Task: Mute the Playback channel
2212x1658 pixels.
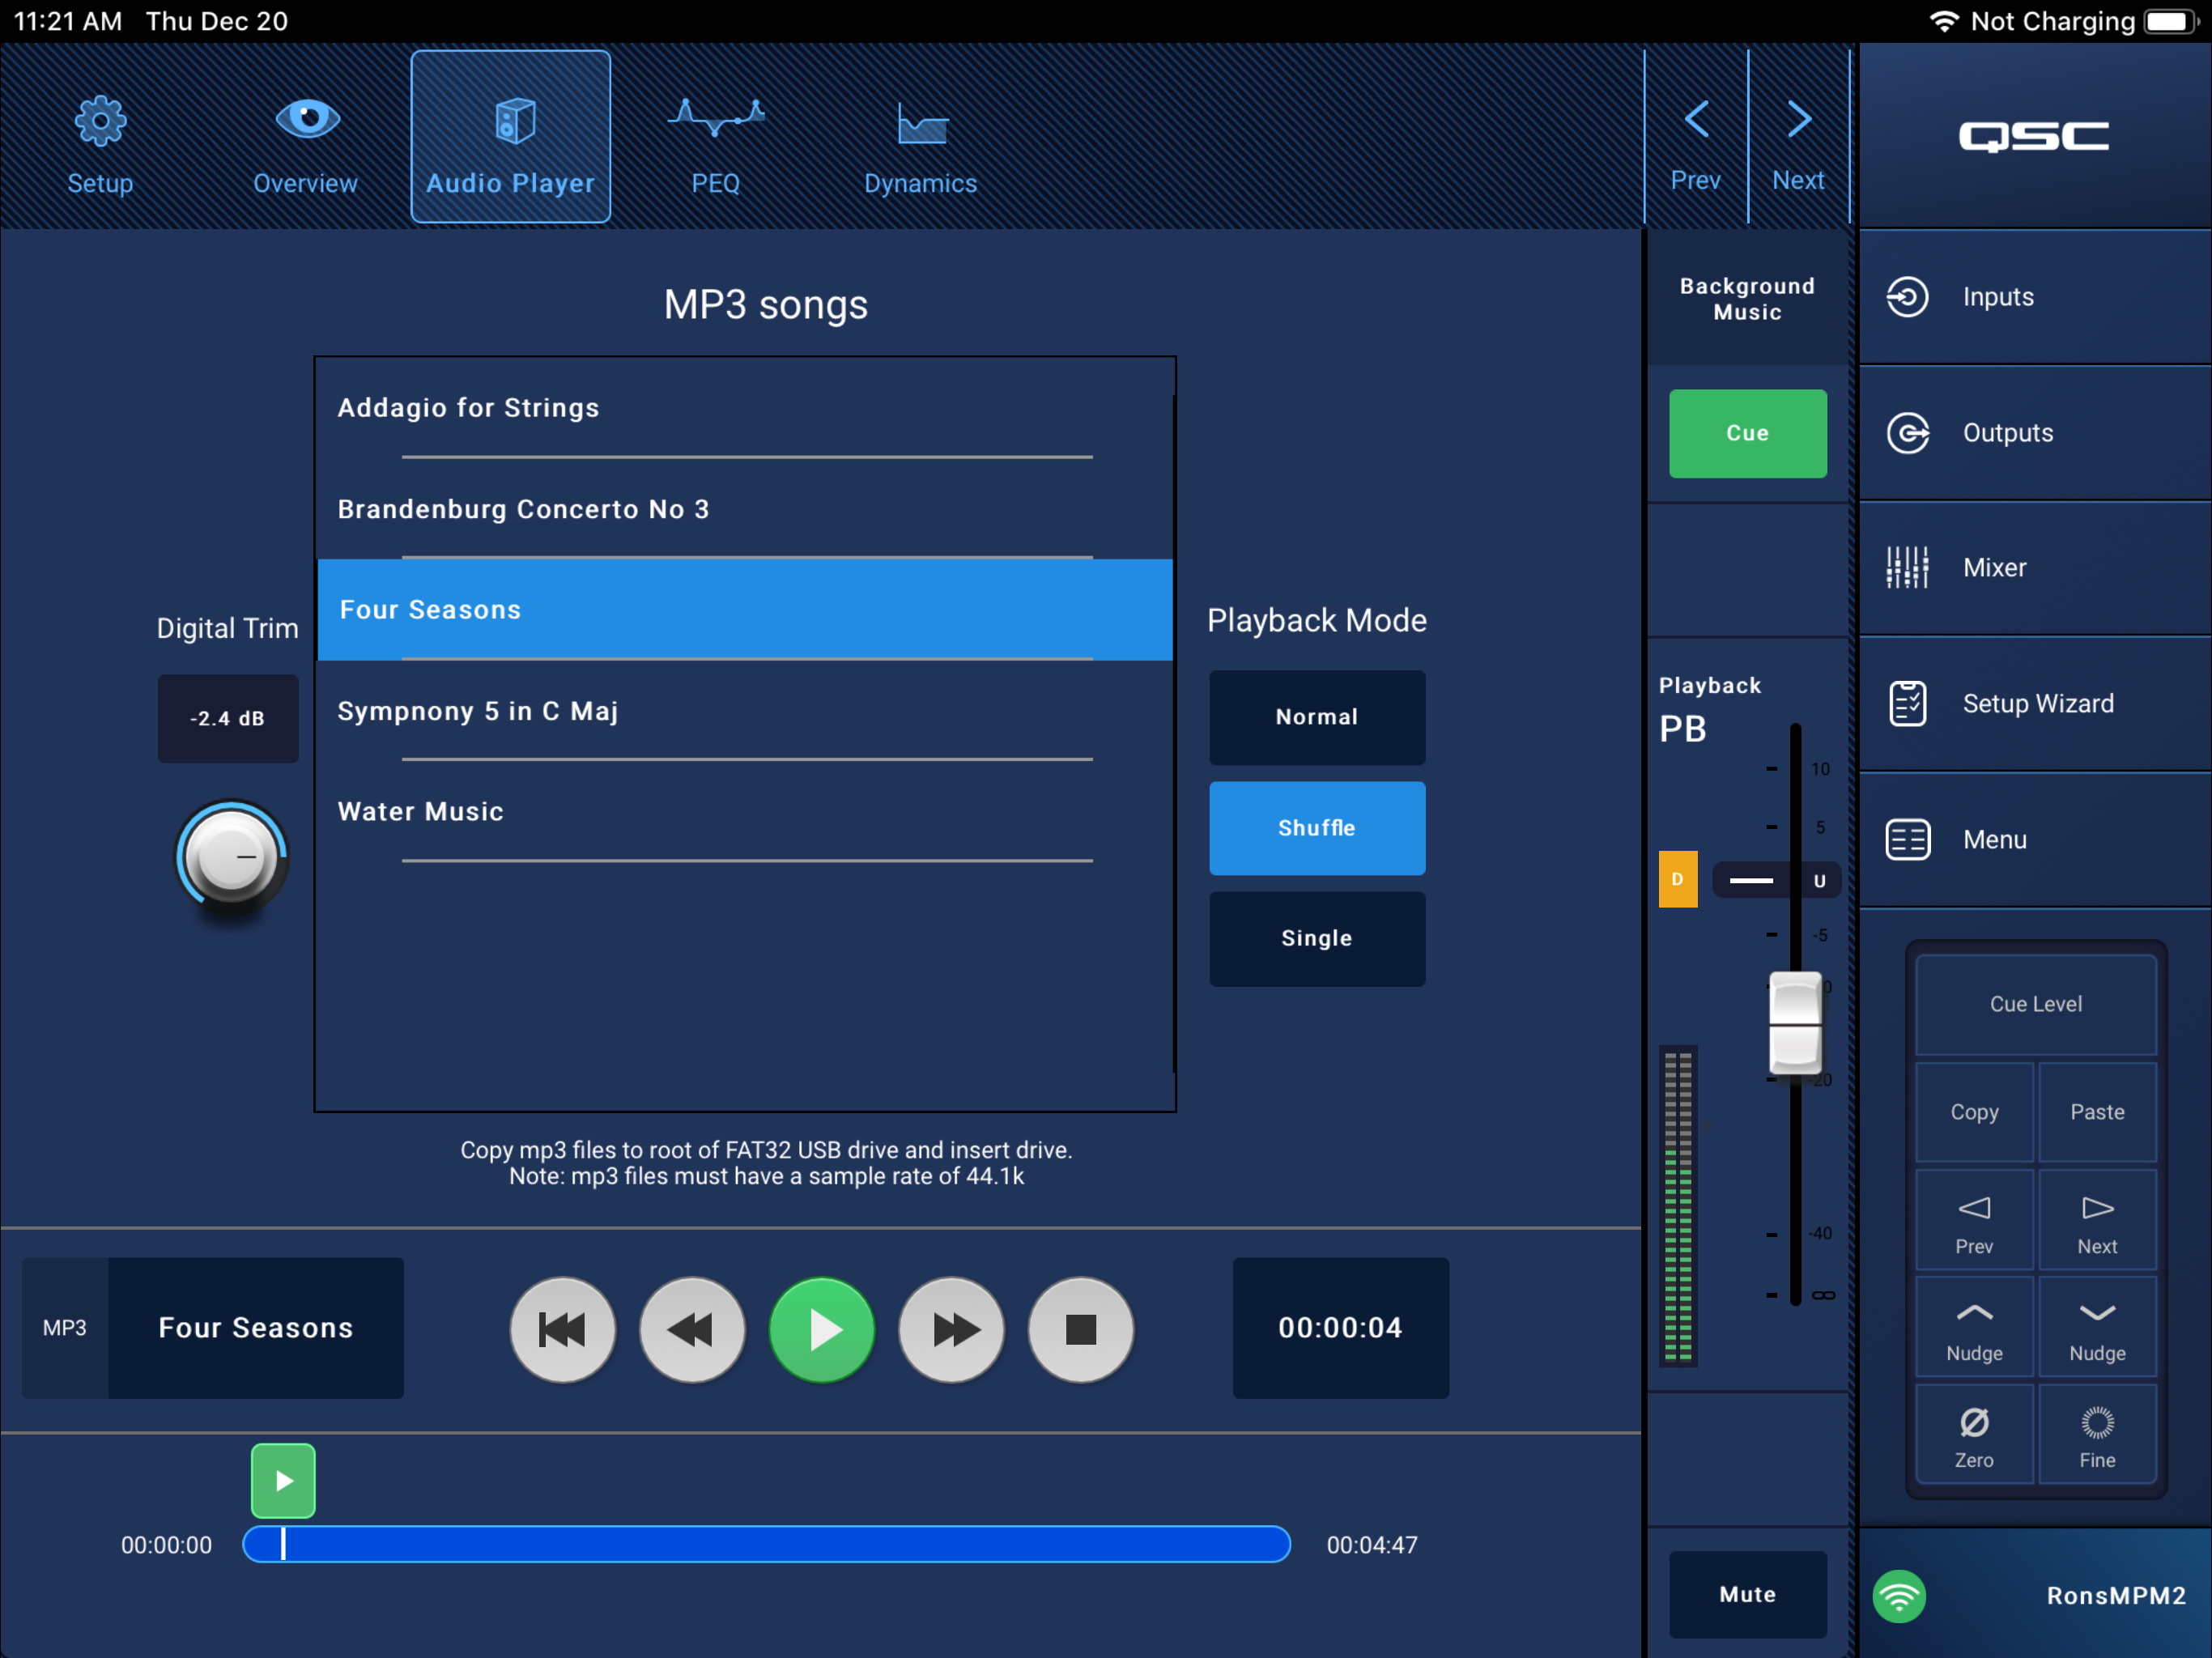Action: [x=1747, y=1594]
